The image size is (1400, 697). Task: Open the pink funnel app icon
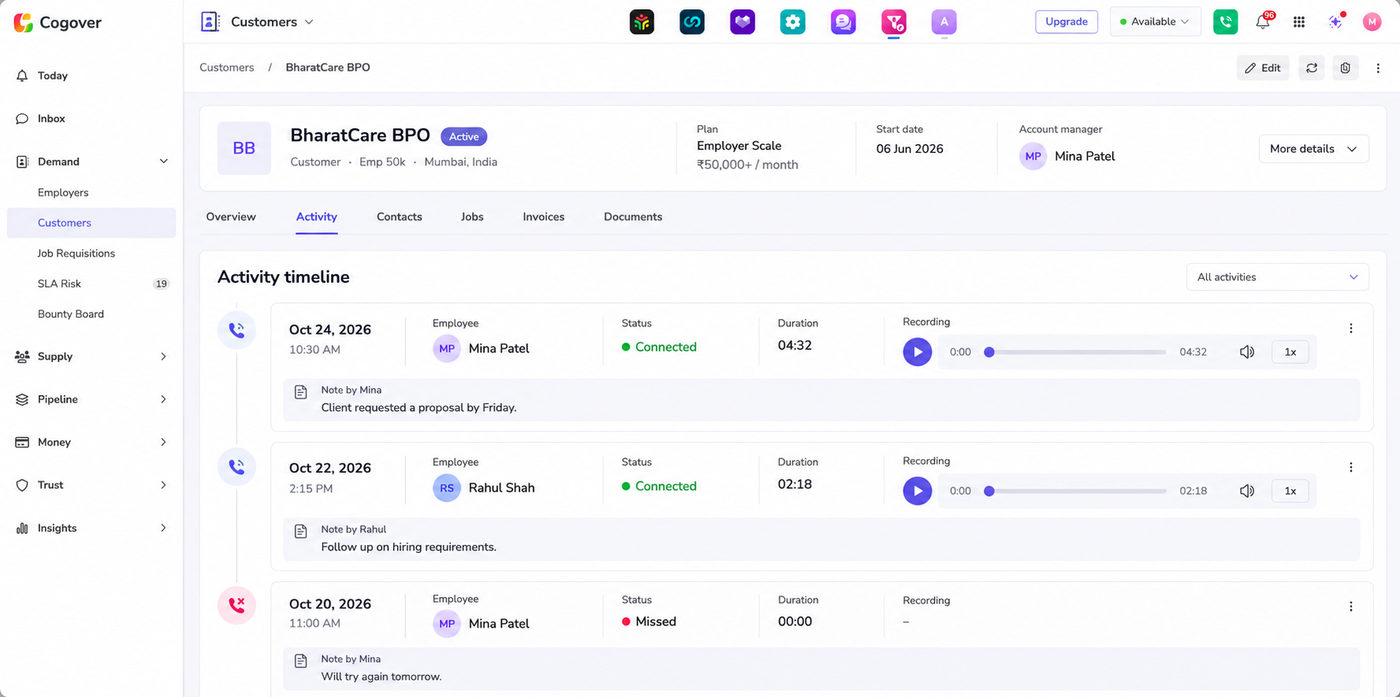coord(894,22)
